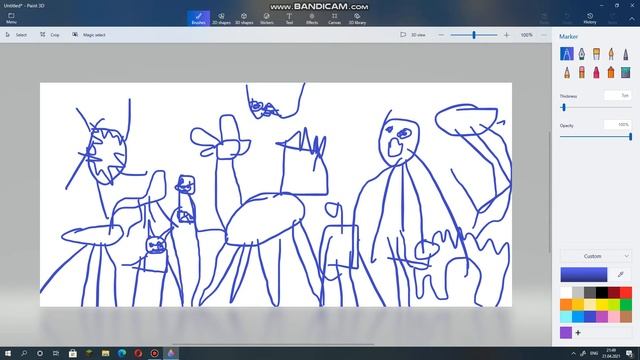
Task: Click the Select tool
Action: [x=16, y=35]
